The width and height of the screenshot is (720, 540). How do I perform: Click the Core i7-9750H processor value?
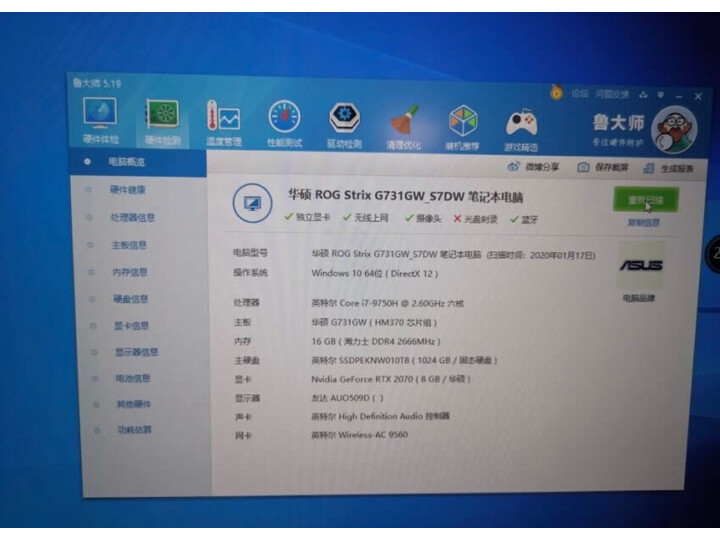[x=388, y=303]
